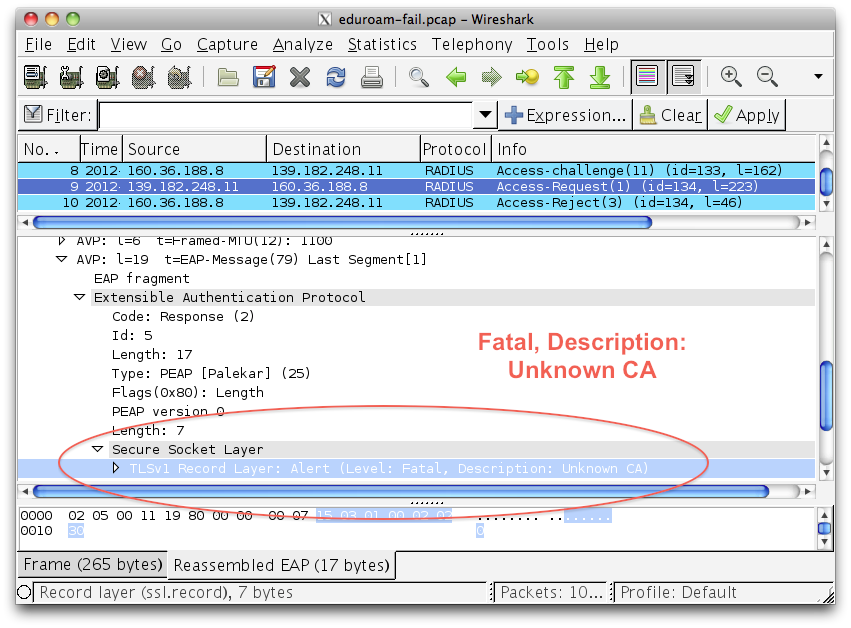The image size is (851, 628).
Task: Go back in packet history arrow
Action: (x=456, y=77)
